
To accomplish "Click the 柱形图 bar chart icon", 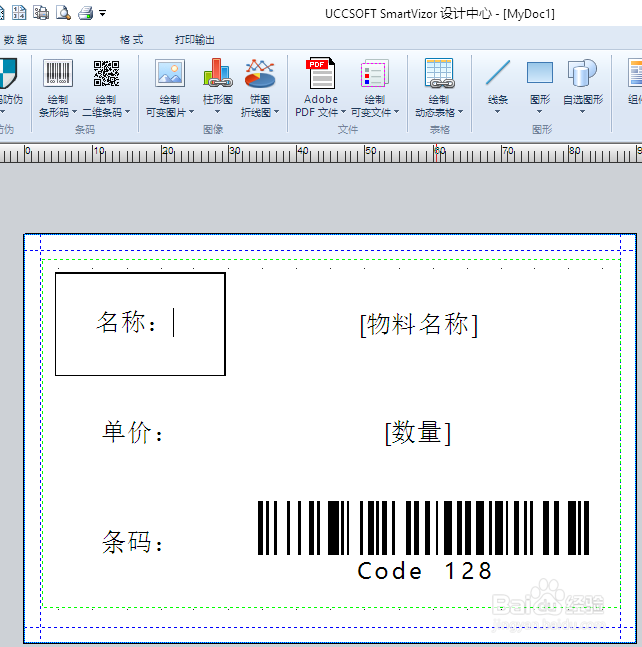I will 217,73.
